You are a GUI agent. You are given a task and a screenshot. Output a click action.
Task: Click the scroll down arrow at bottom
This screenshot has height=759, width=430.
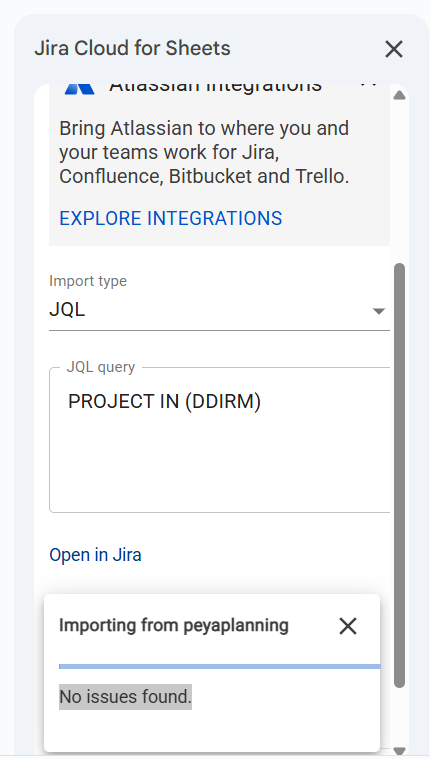click(399, 751)
